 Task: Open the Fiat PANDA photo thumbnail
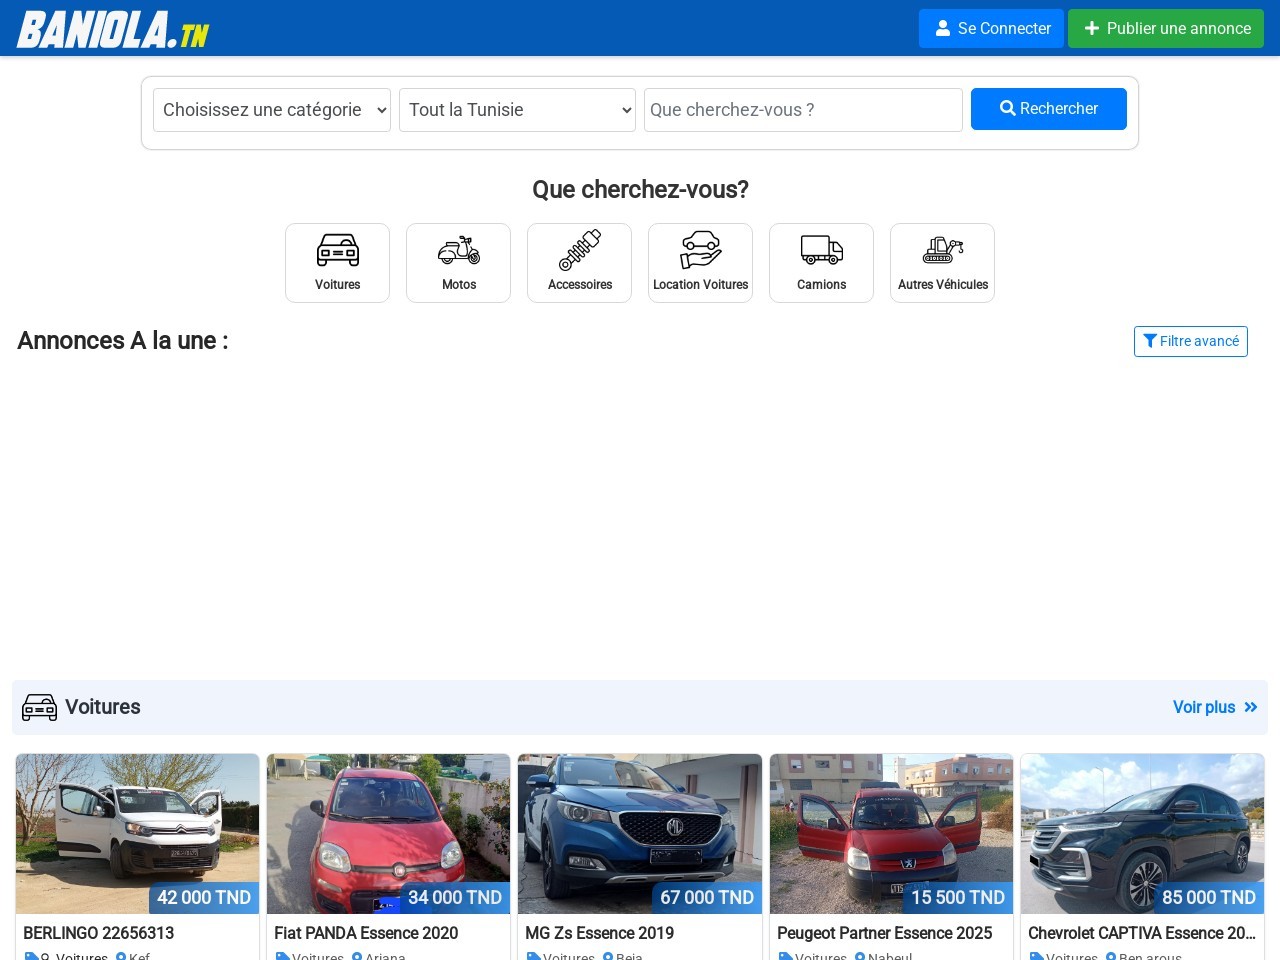pos(388,834)
